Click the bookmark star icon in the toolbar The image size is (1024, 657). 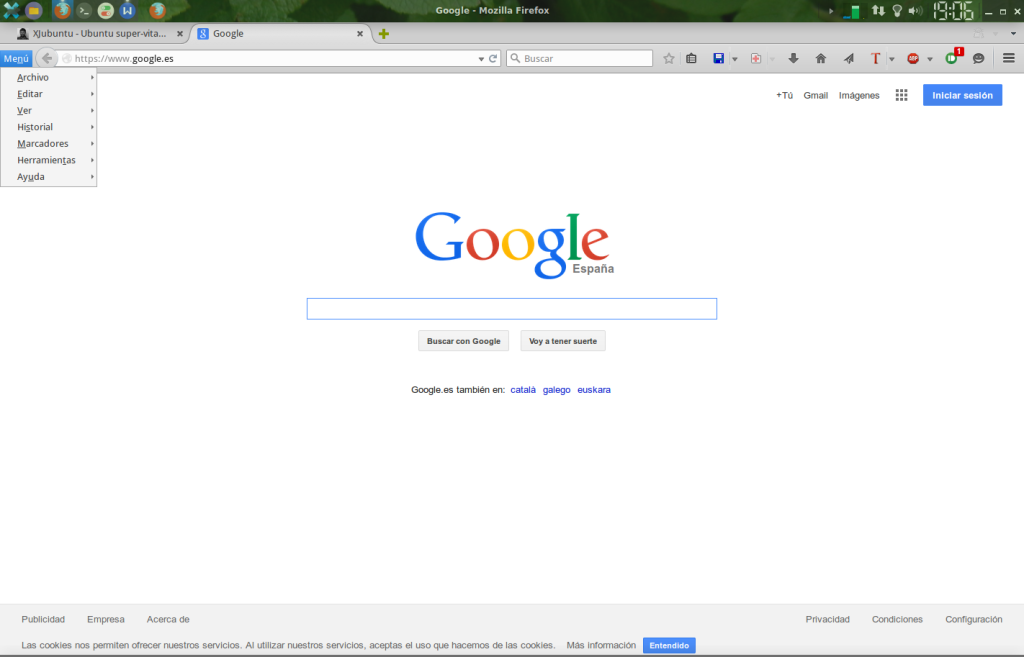click(x=669, y=59)
